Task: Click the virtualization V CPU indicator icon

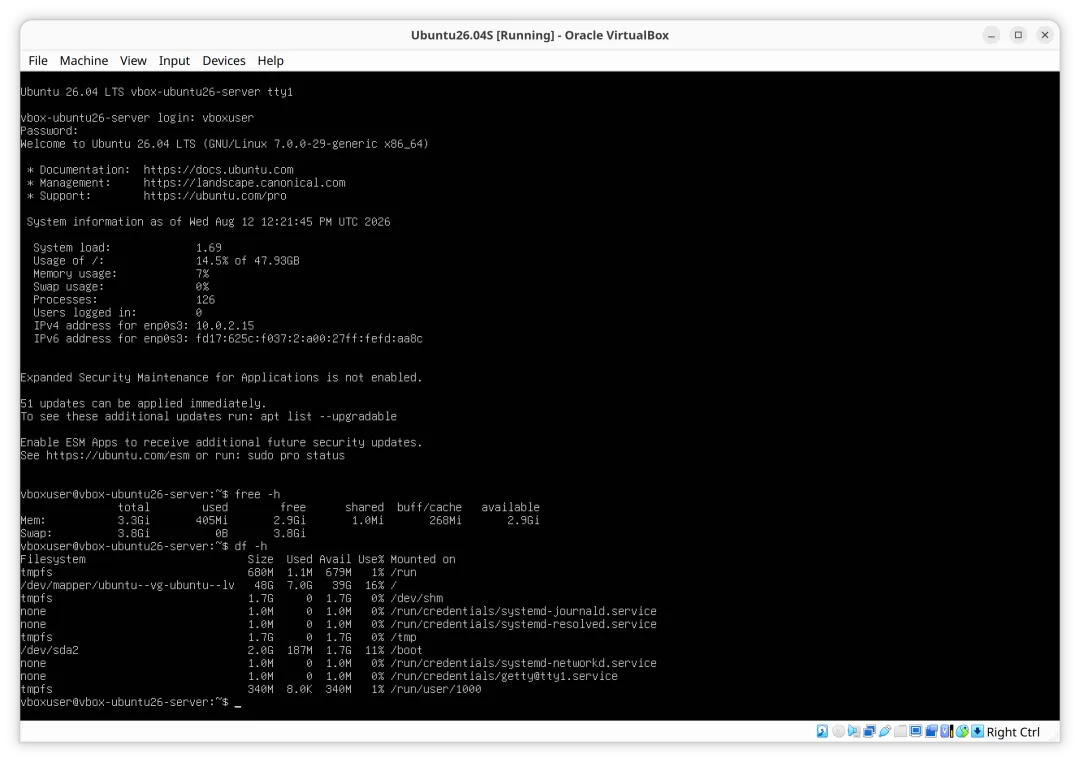Action: pos(946,731)
